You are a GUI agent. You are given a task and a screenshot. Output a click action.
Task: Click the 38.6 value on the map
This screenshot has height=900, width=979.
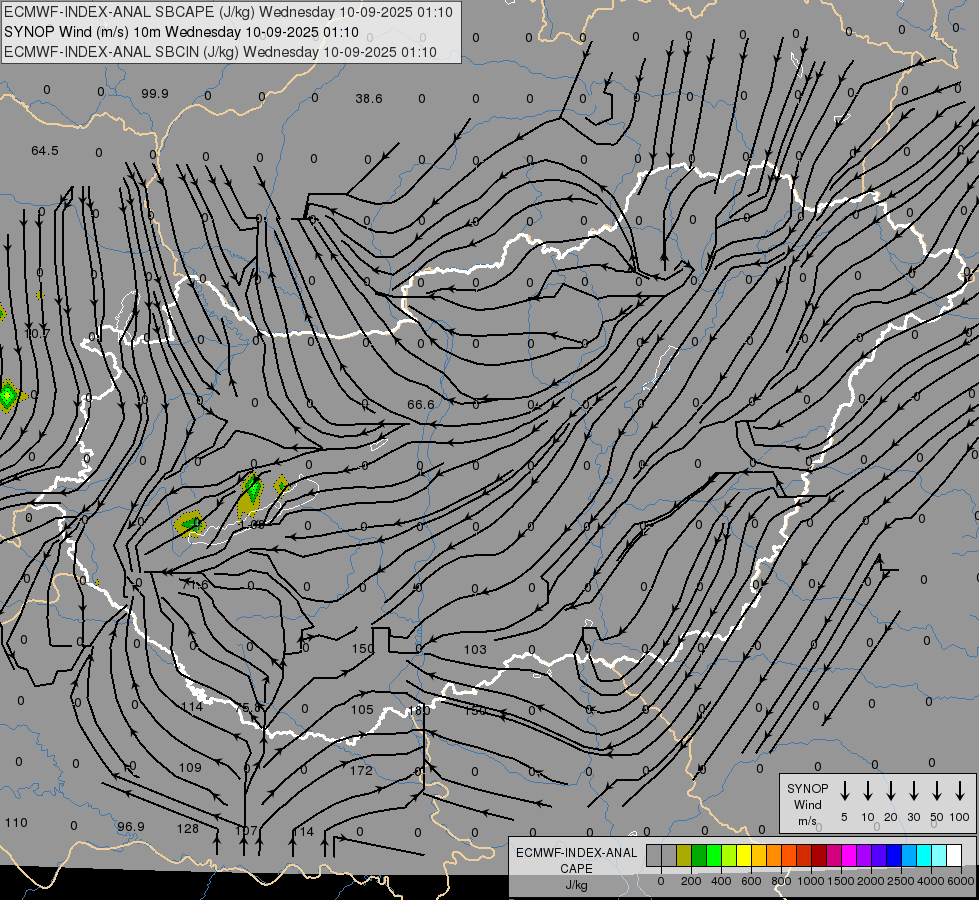pyautogui.click(x=368, y=99)
